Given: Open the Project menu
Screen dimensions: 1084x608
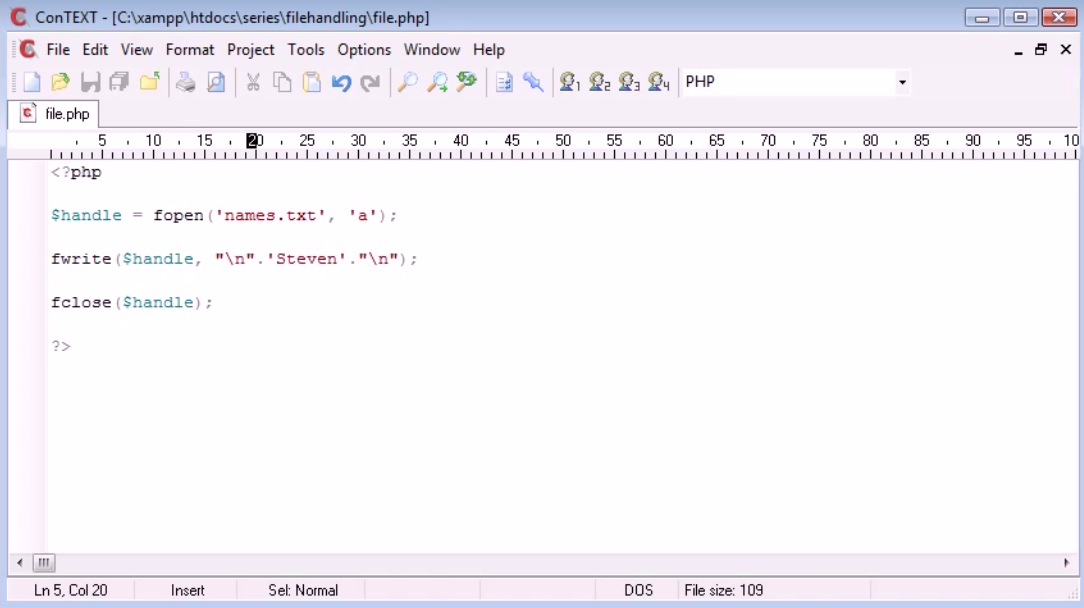Looking at the screenshot, I should (x=250, y=50).
